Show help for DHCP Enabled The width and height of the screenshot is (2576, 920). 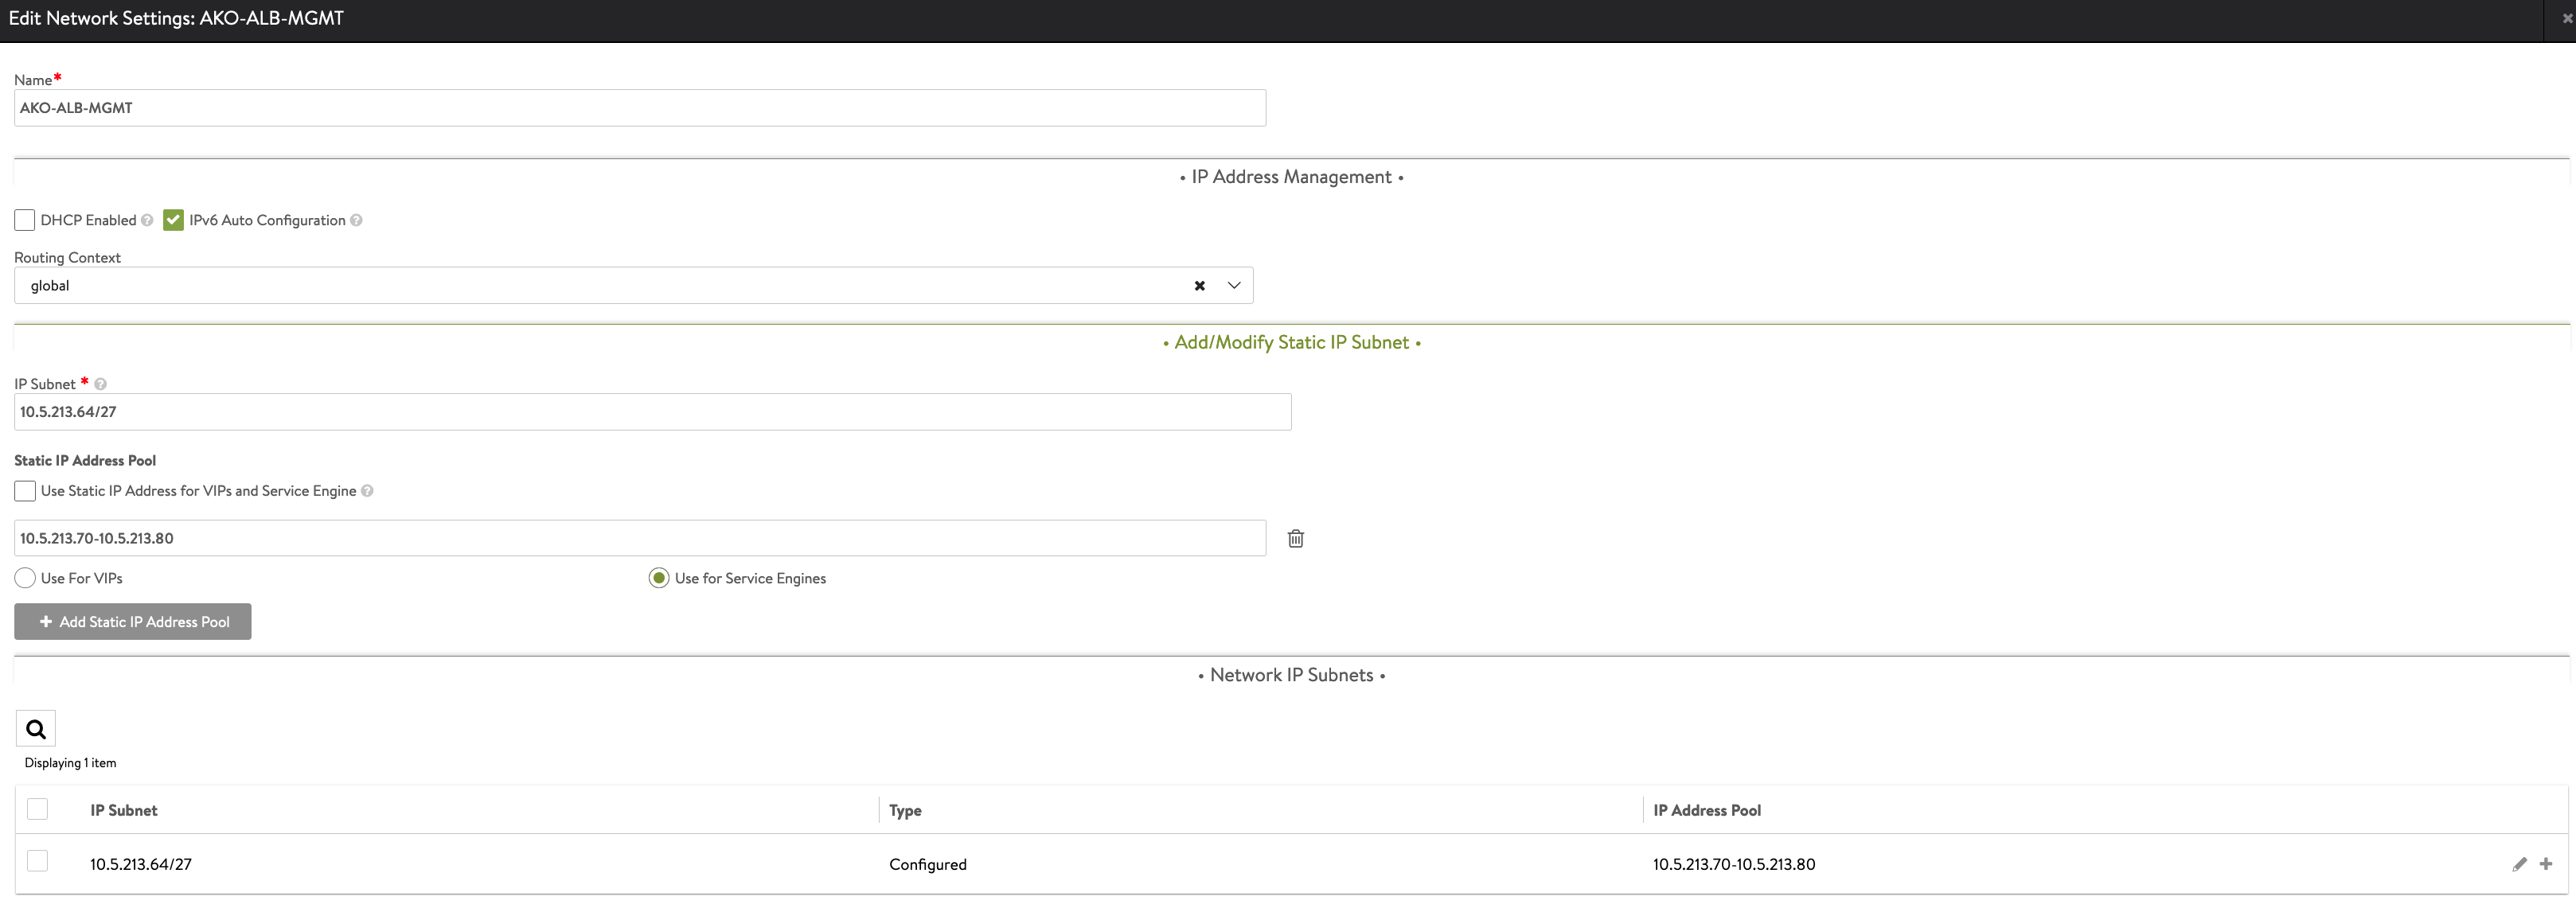(x=147, y=220)
